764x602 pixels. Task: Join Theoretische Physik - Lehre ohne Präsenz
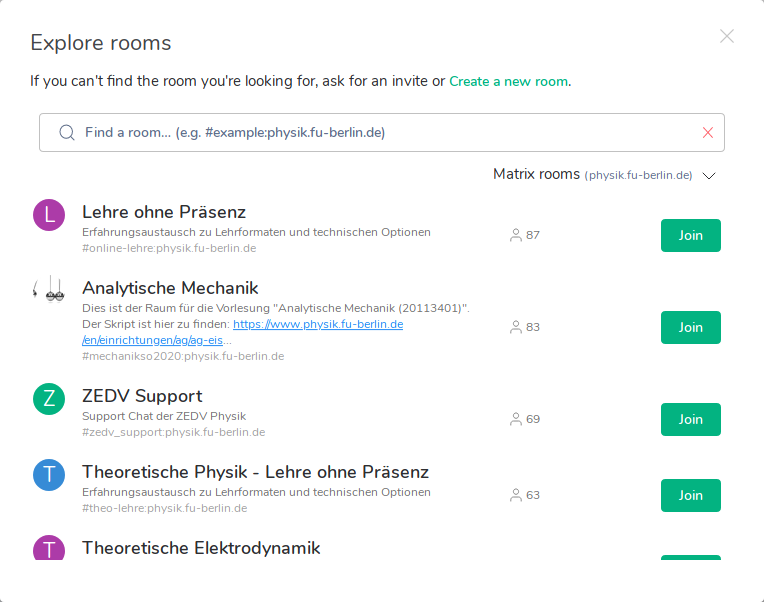690,495
